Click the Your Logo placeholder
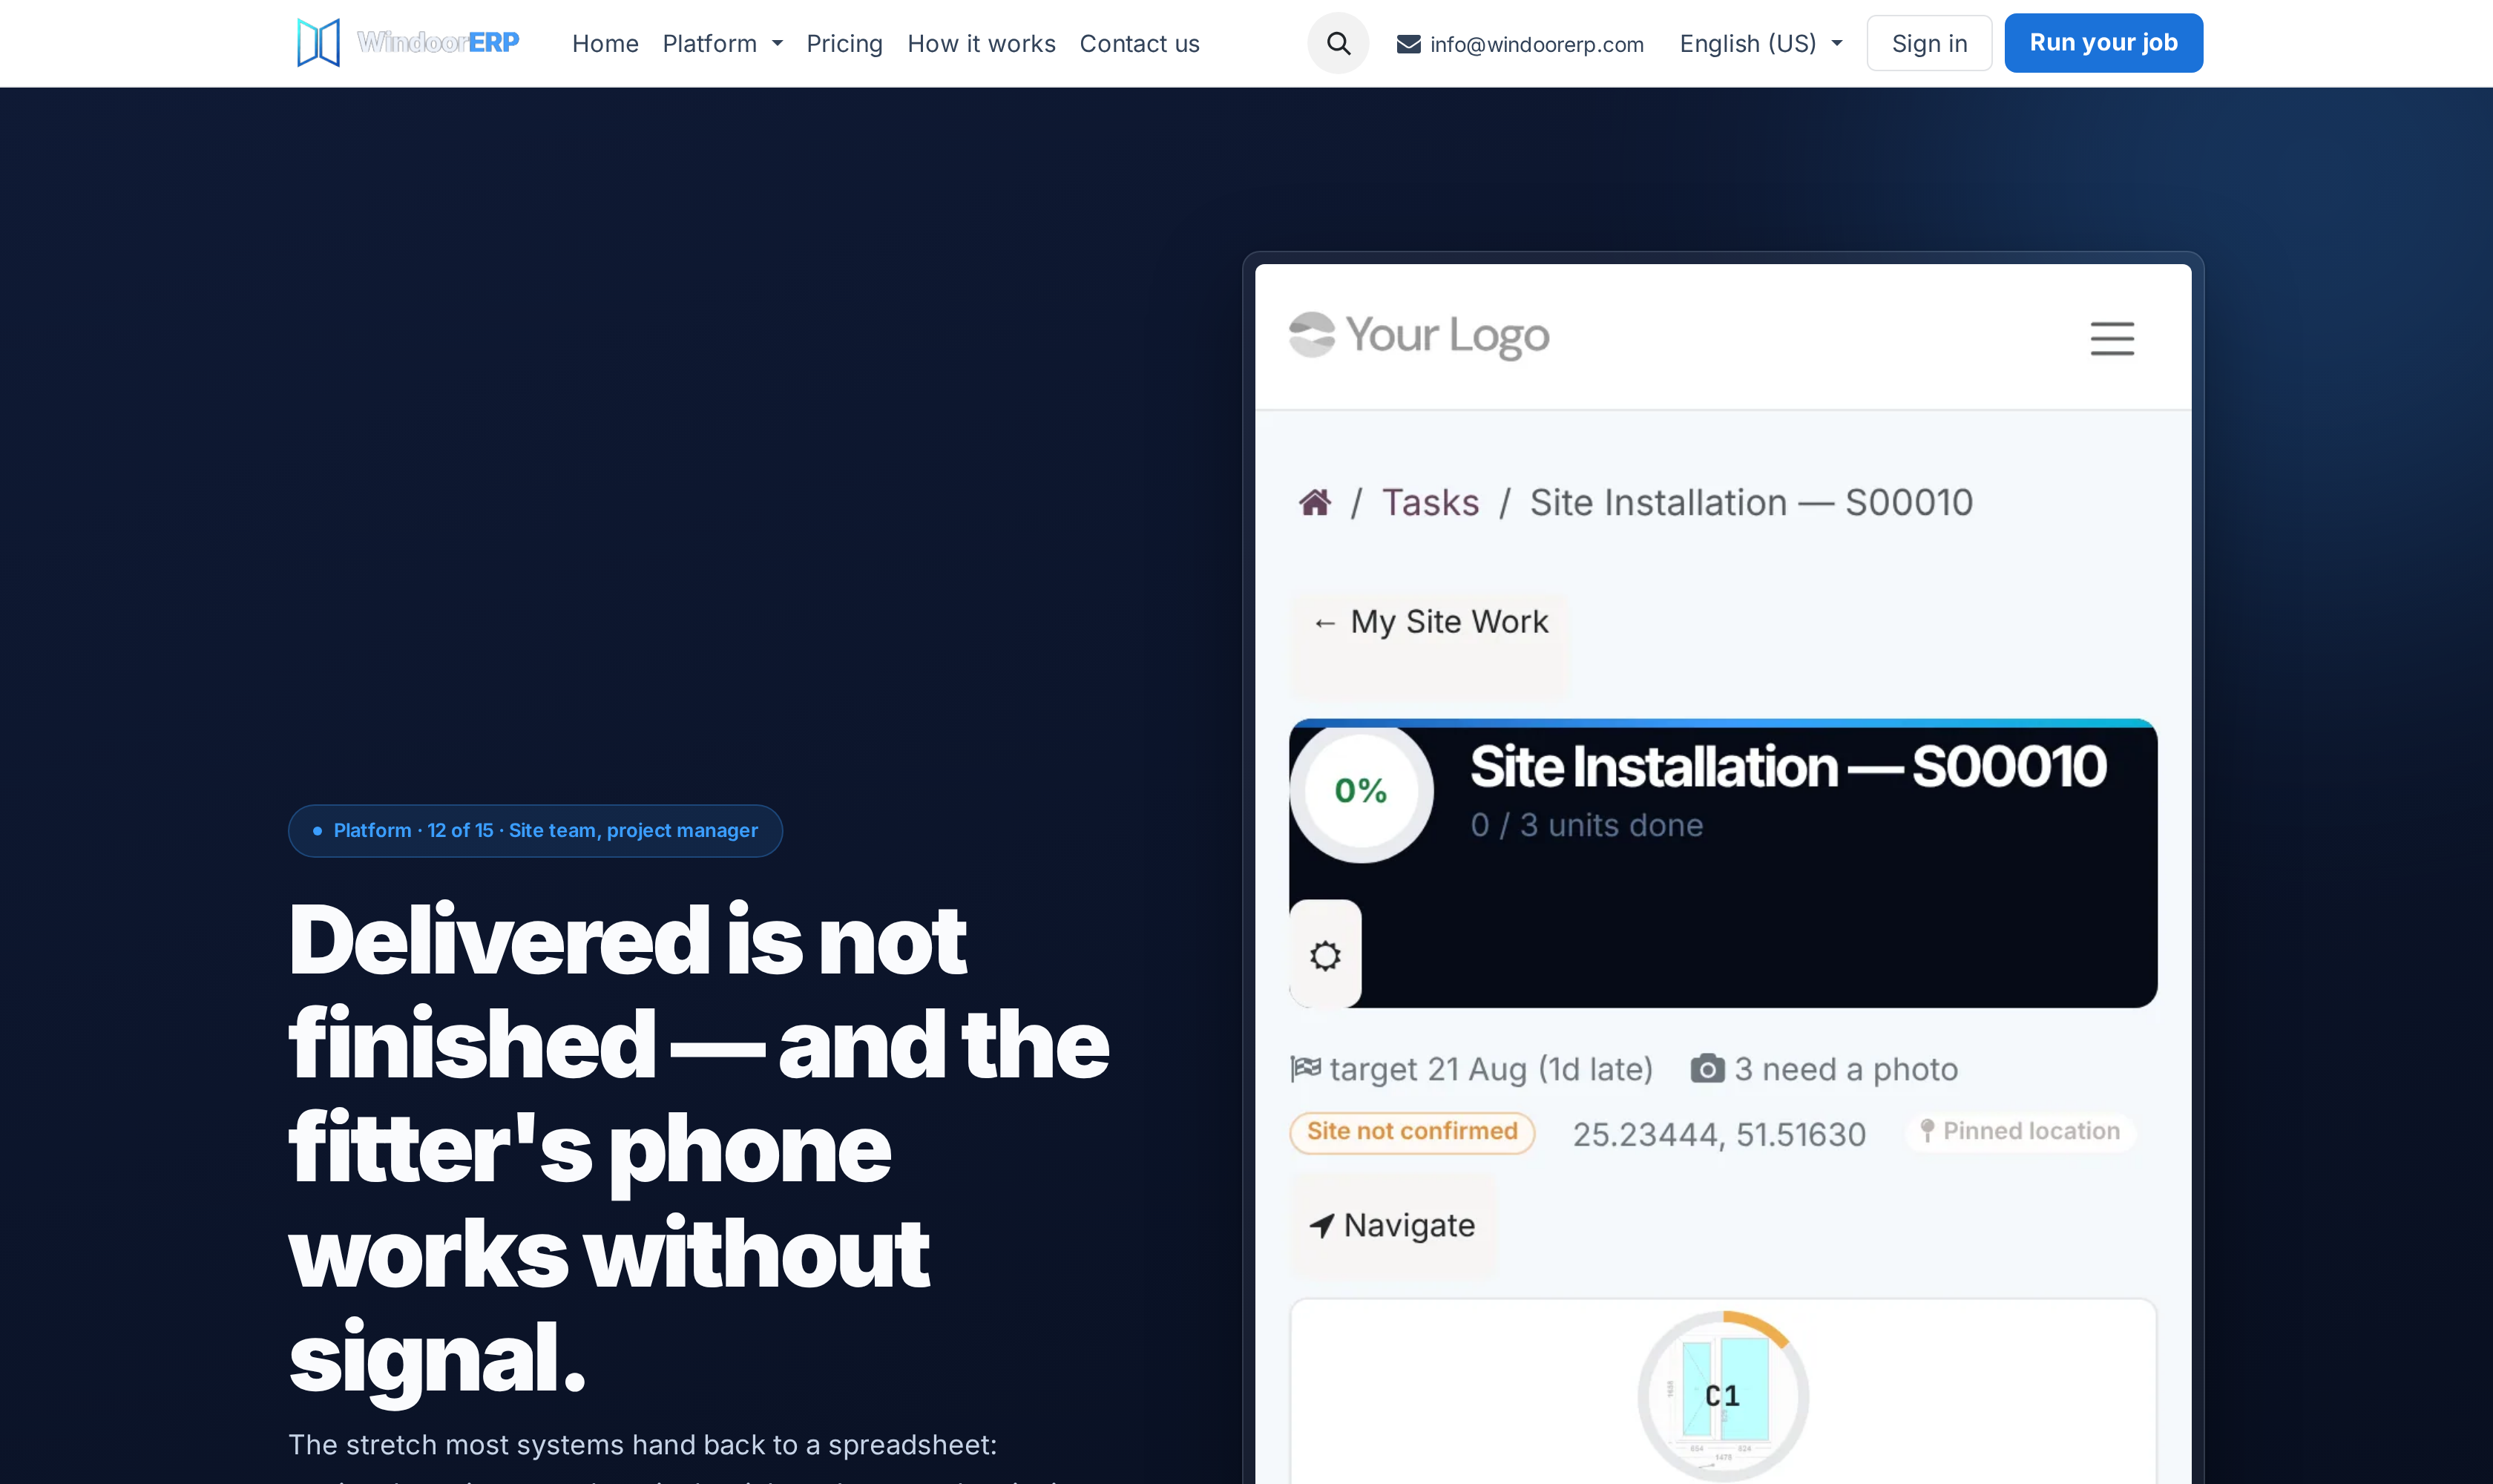 point(1419,335)
